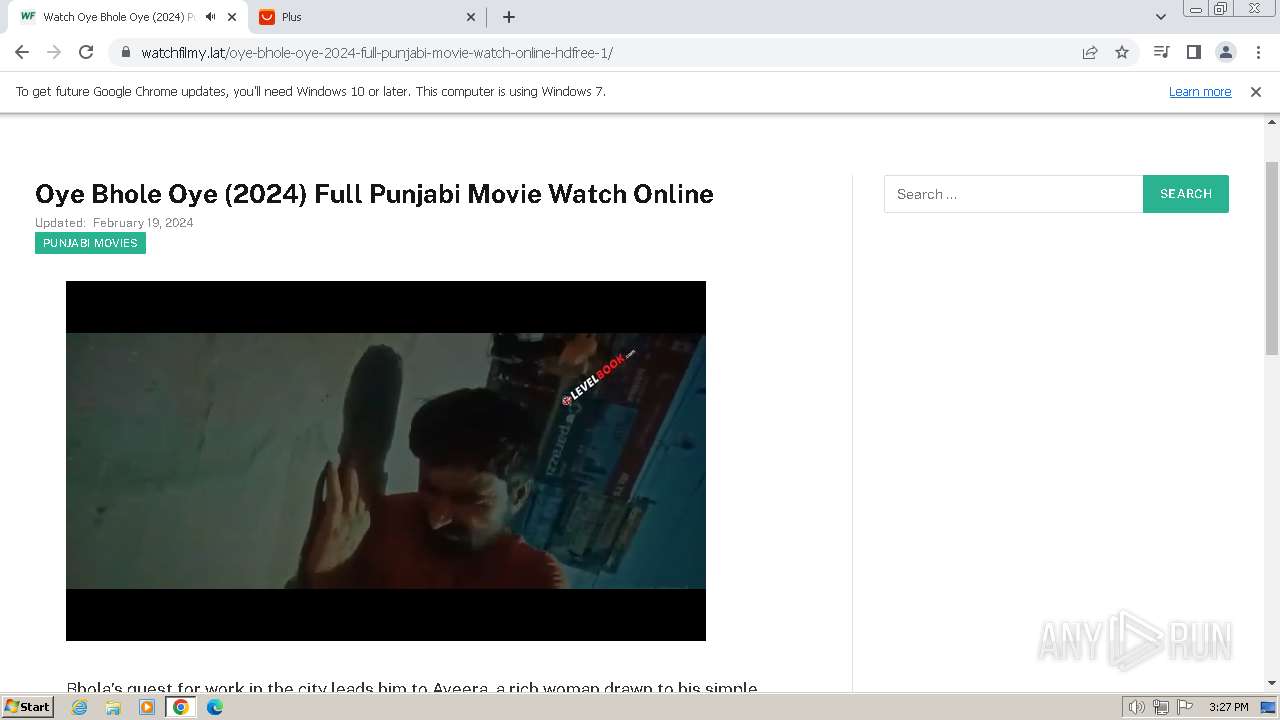Click the movie video player
Image resolution: width=1280 pixels, height=720 pixels.
pyautogui.click(x=386, y=461)
